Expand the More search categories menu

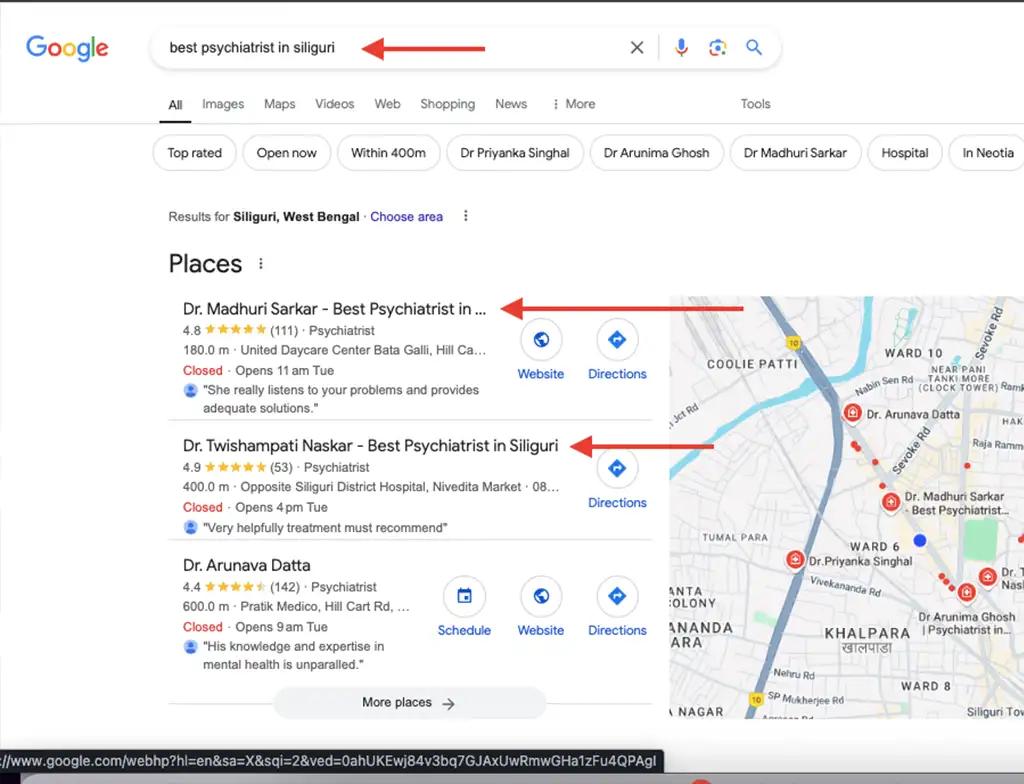[573, 104]
